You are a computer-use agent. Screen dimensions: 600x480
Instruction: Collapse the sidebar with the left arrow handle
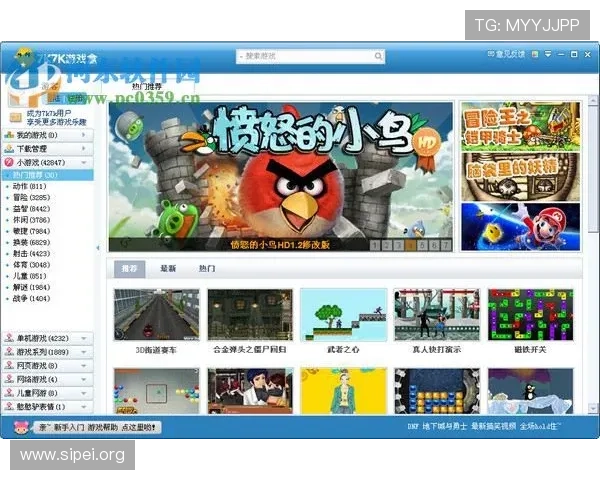(98, 248)
